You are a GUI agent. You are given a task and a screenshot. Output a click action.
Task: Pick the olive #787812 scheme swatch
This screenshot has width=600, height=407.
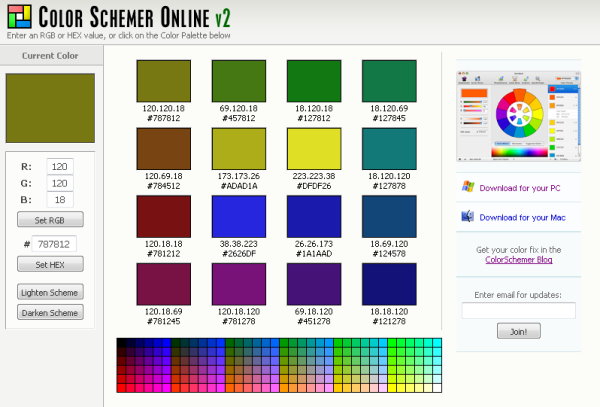coord(164,81)
